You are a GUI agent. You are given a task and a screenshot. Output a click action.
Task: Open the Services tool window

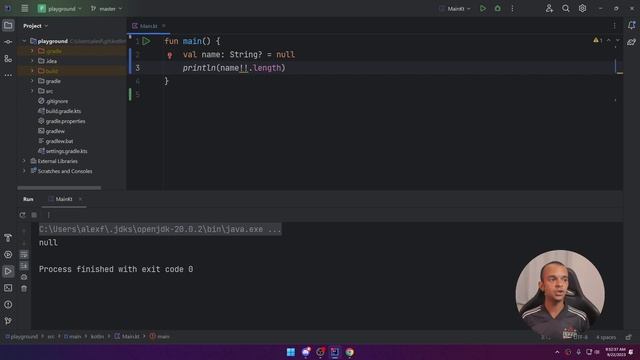coord(8,255)
